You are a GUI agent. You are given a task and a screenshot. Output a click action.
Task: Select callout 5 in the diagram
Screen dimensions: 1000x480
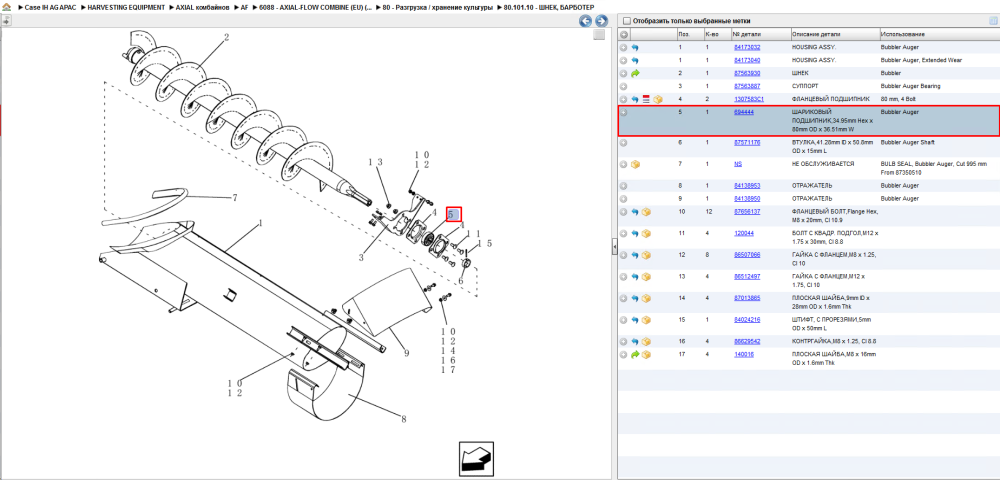pos(453,215)
